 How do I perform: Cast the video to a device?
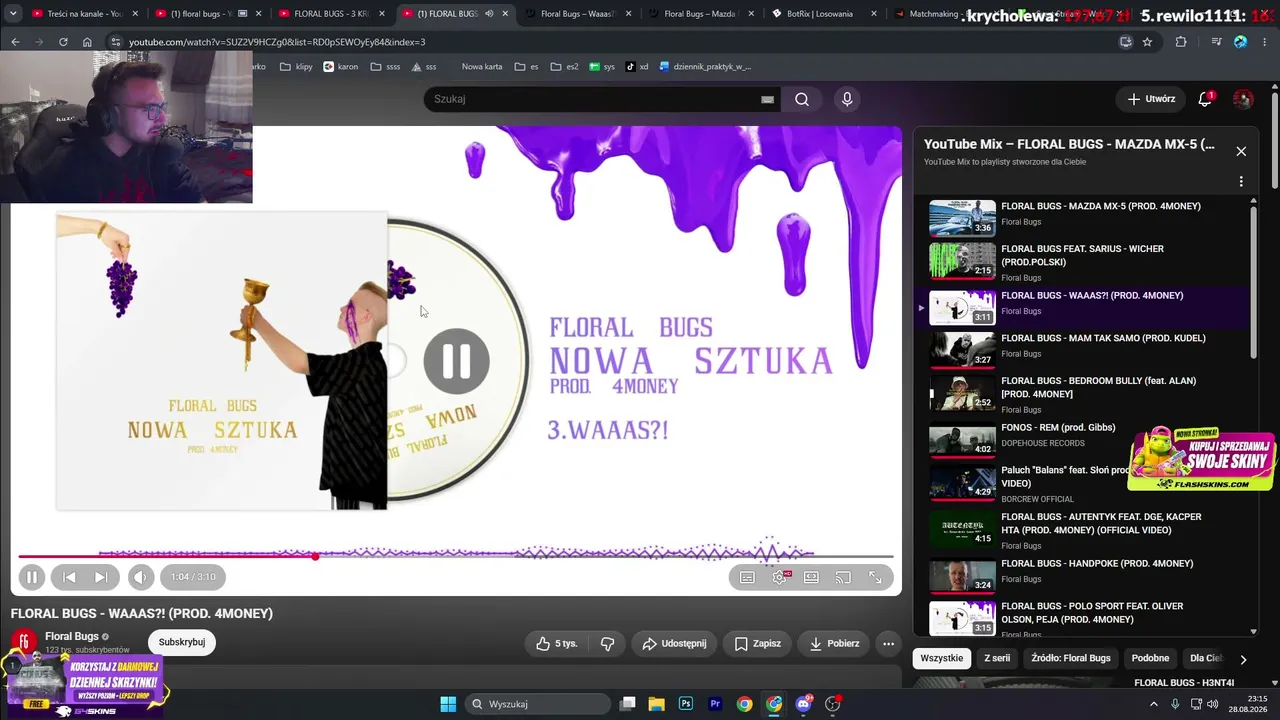[843, 577]
